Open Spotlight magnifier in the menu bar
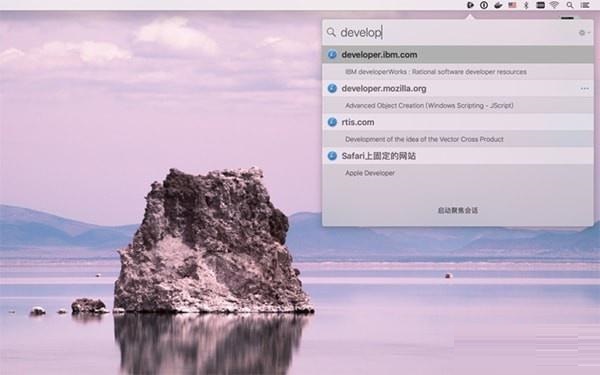This screenshot has height=375, width=600. [570, 5]
